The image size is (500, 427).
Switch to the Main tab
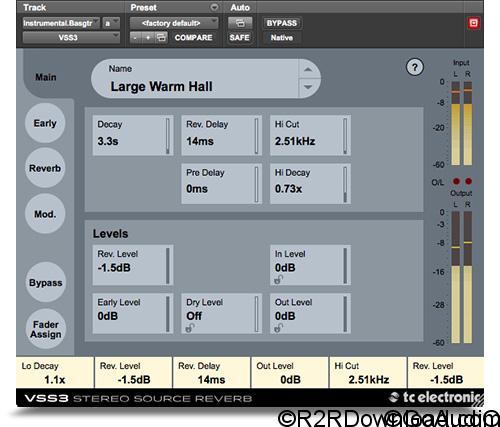[x=46, y=77]
